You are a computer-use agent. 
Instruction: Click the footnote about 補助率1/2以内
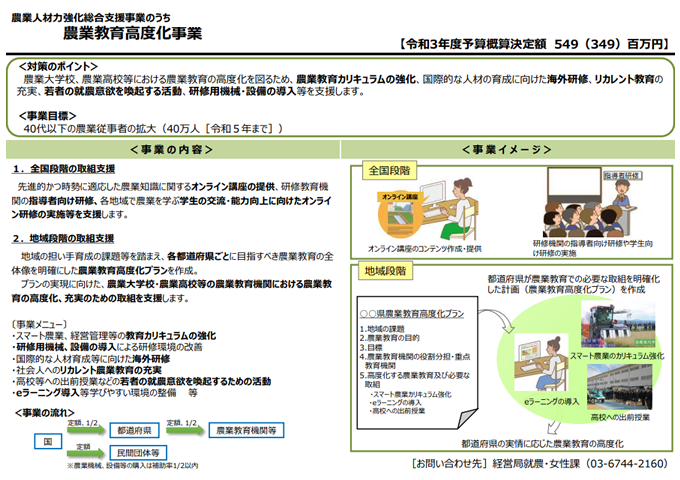(133, 466)
